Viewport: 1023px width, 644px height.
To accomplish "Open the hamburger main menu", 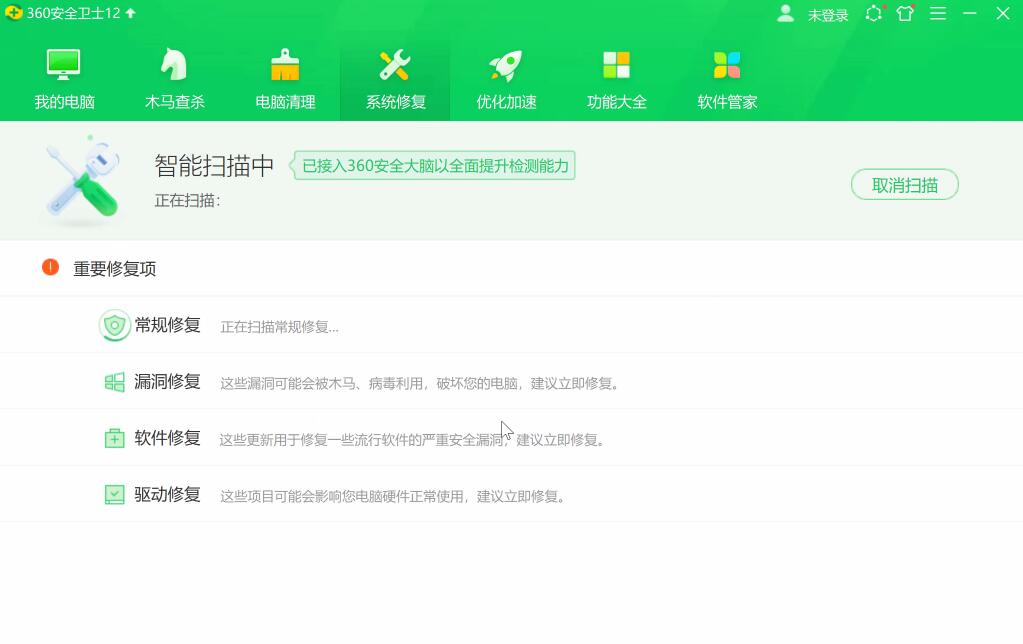I will point(938,14).
